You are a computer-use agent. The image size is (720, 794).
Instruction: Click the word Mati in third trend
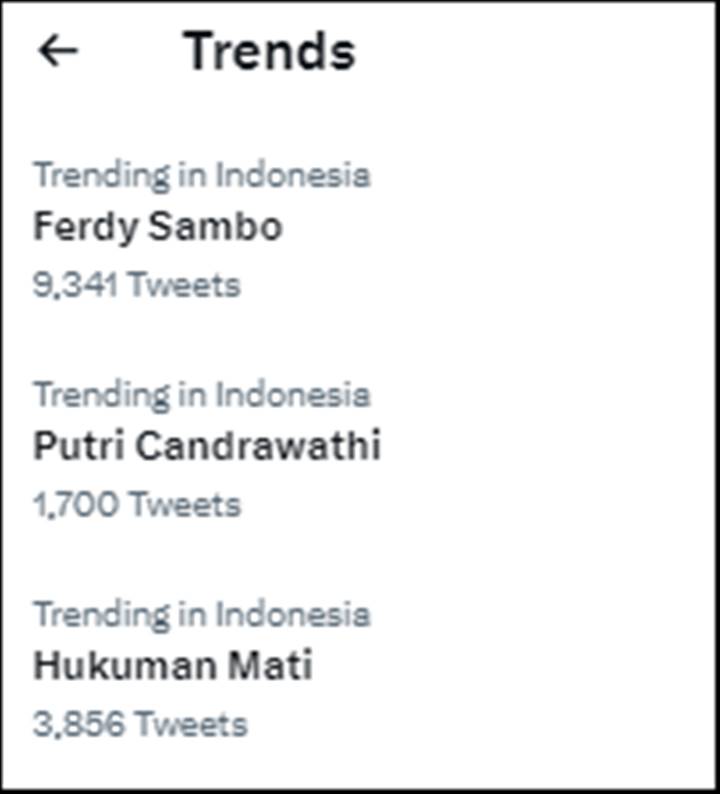click(x=270, y=665)
